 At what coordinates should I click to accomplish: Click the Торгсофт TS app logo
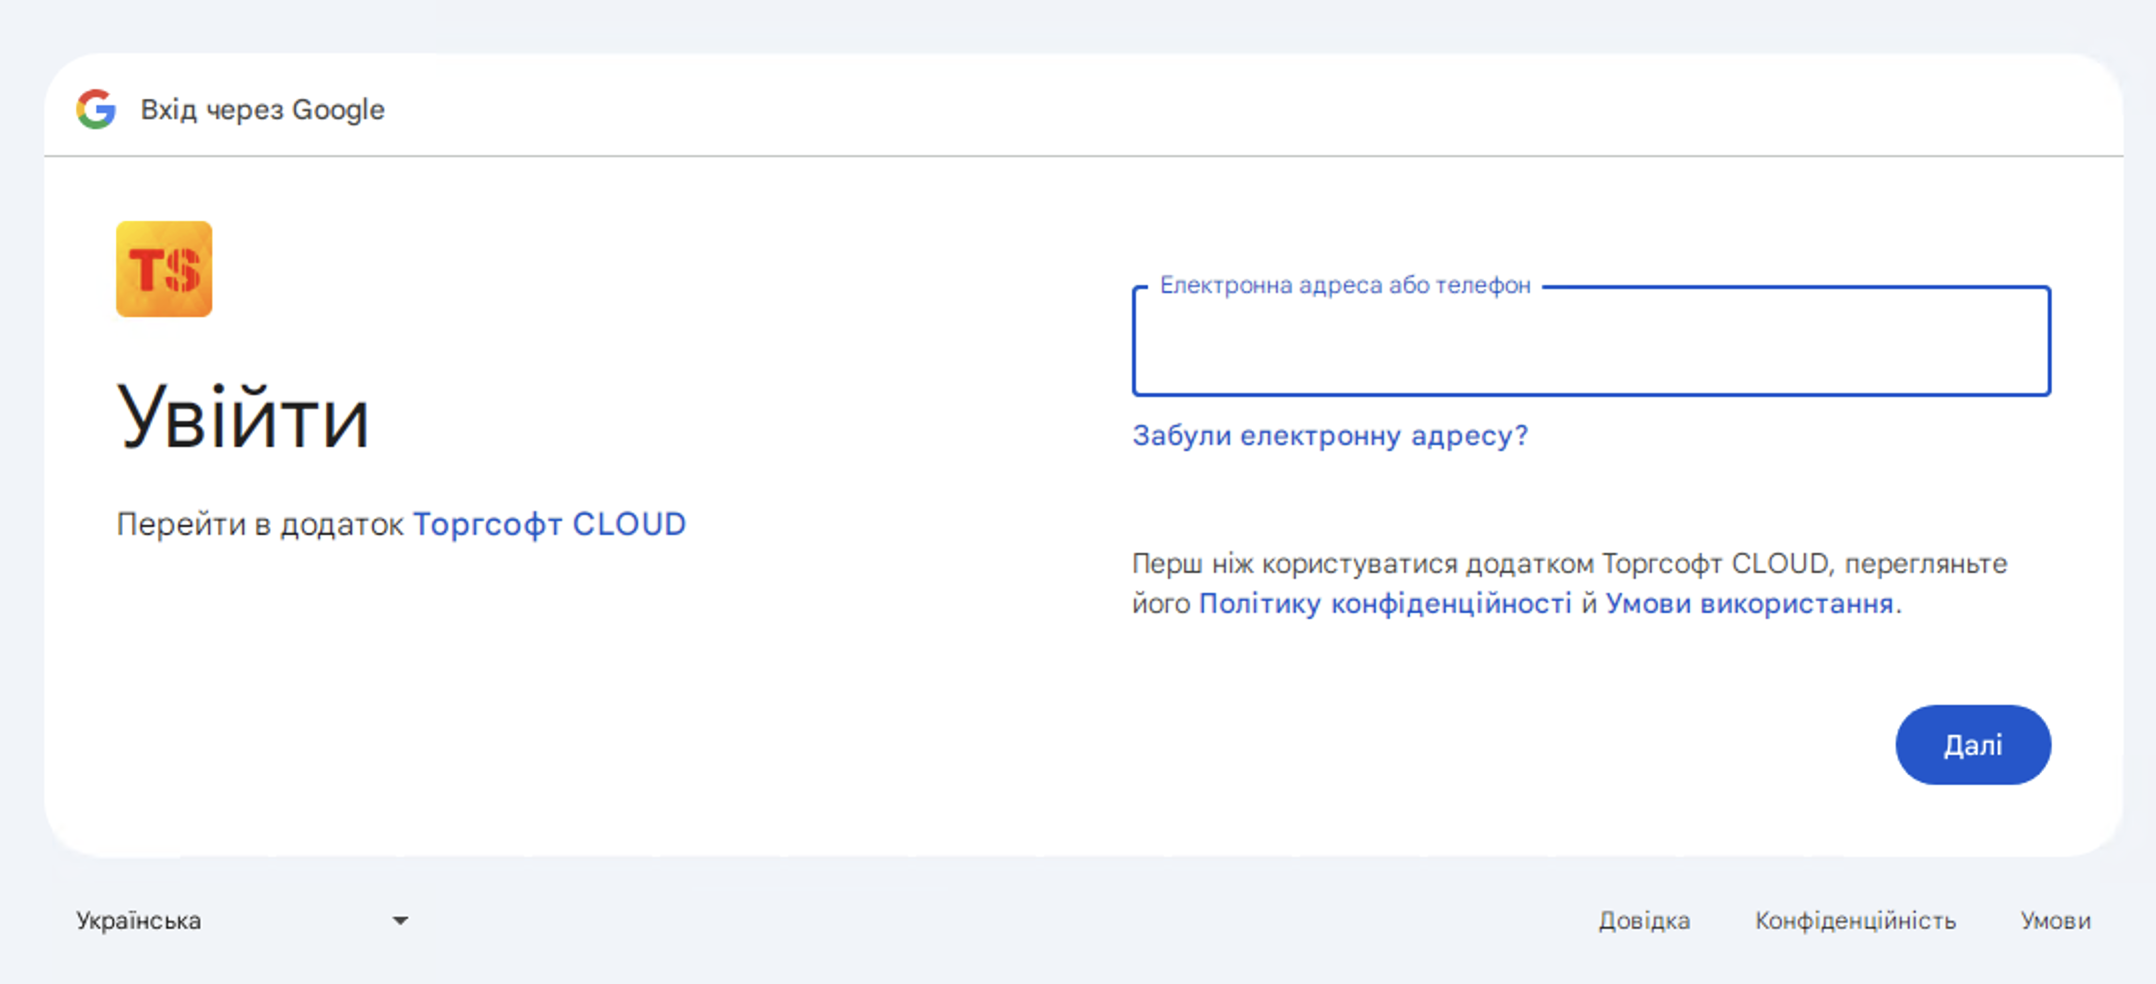pyautogui.click(x=164, y=269)
